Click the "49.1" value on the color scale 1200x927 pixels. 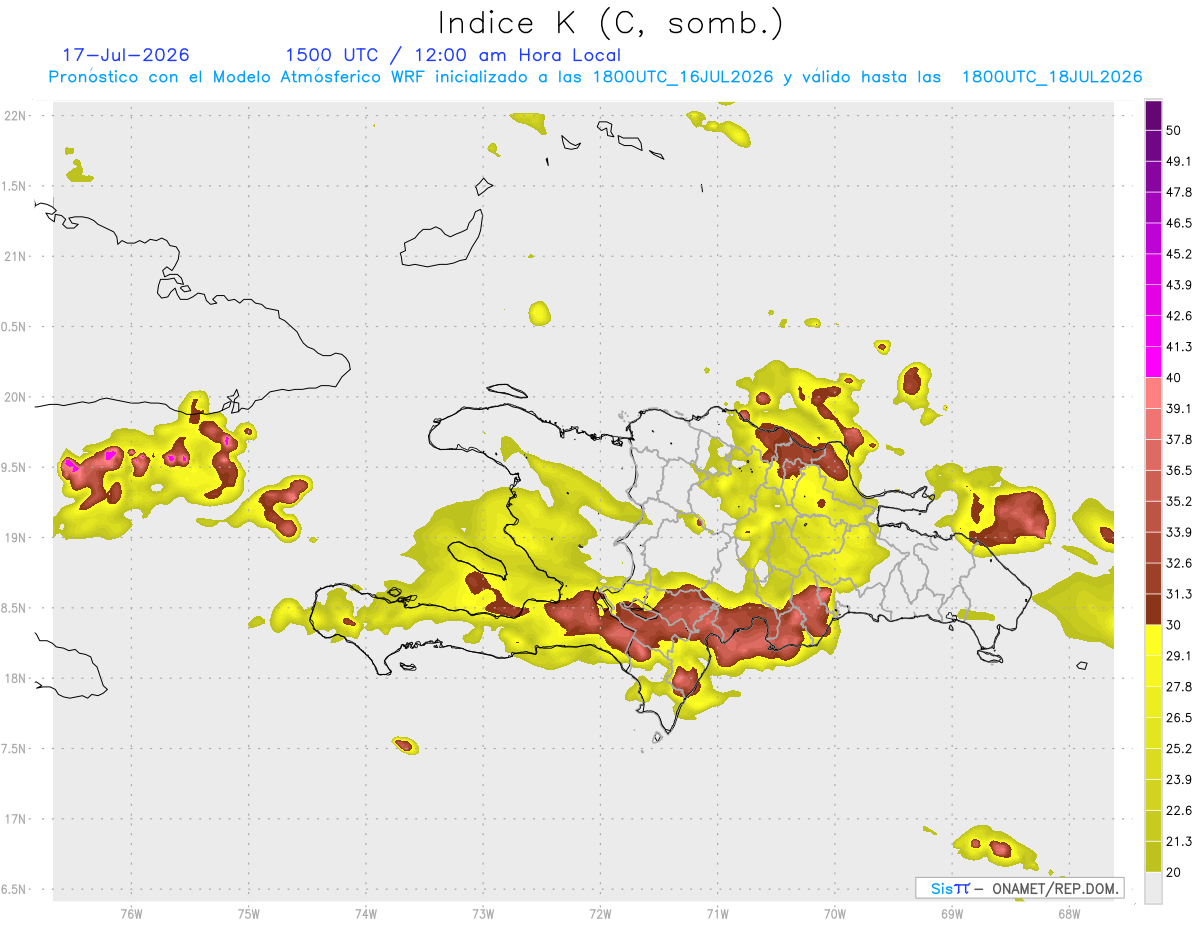1179,161
